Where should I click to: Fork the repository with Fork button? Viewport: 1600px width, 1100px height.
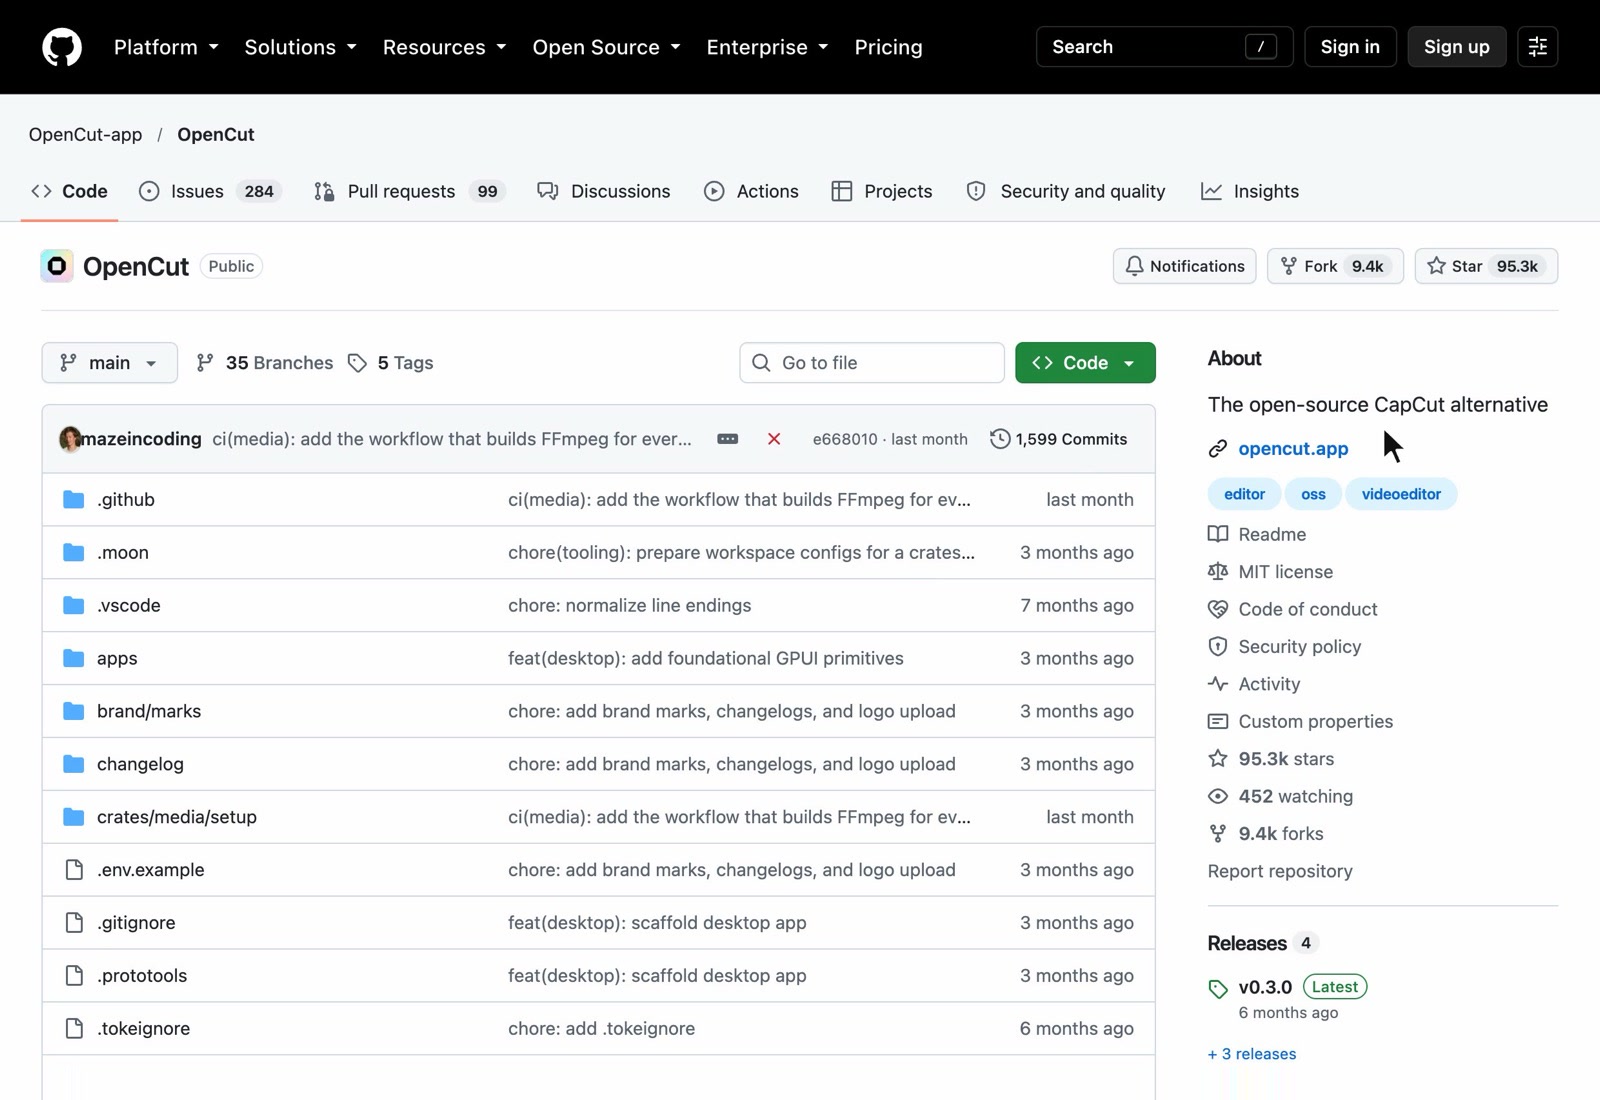tap(1335, 266)
